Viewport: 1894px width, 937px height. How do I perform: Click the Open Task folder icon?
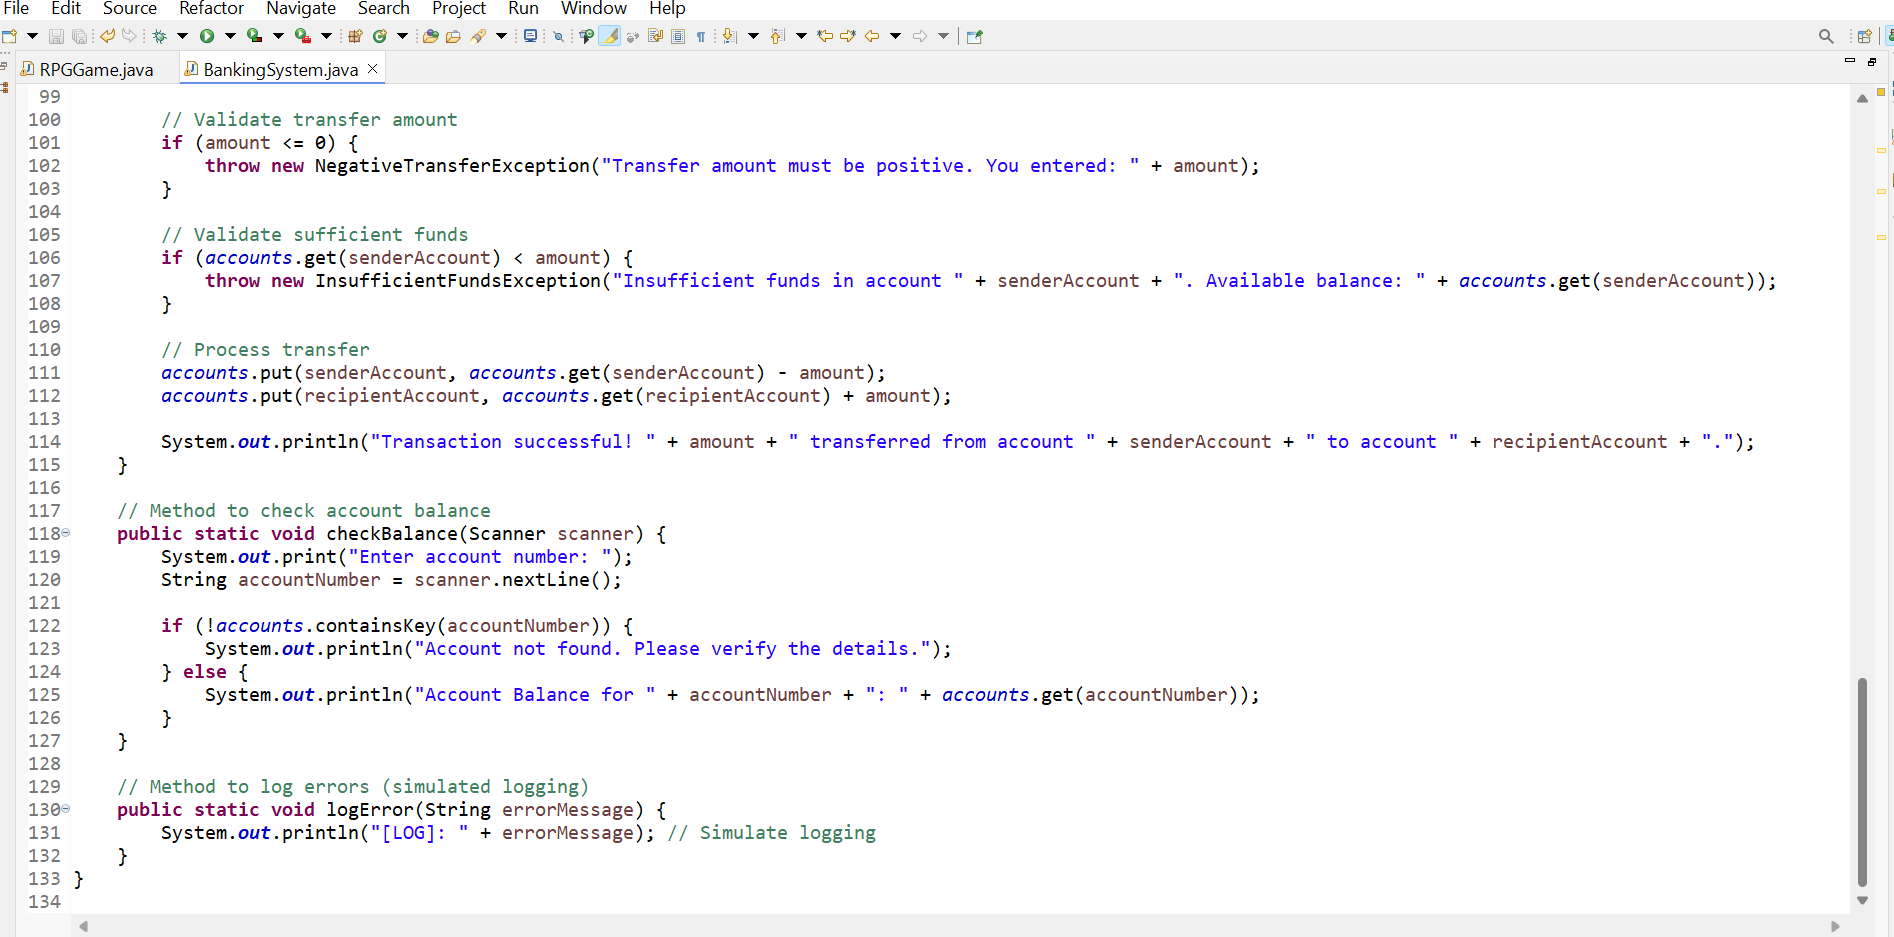pos(453,36)
